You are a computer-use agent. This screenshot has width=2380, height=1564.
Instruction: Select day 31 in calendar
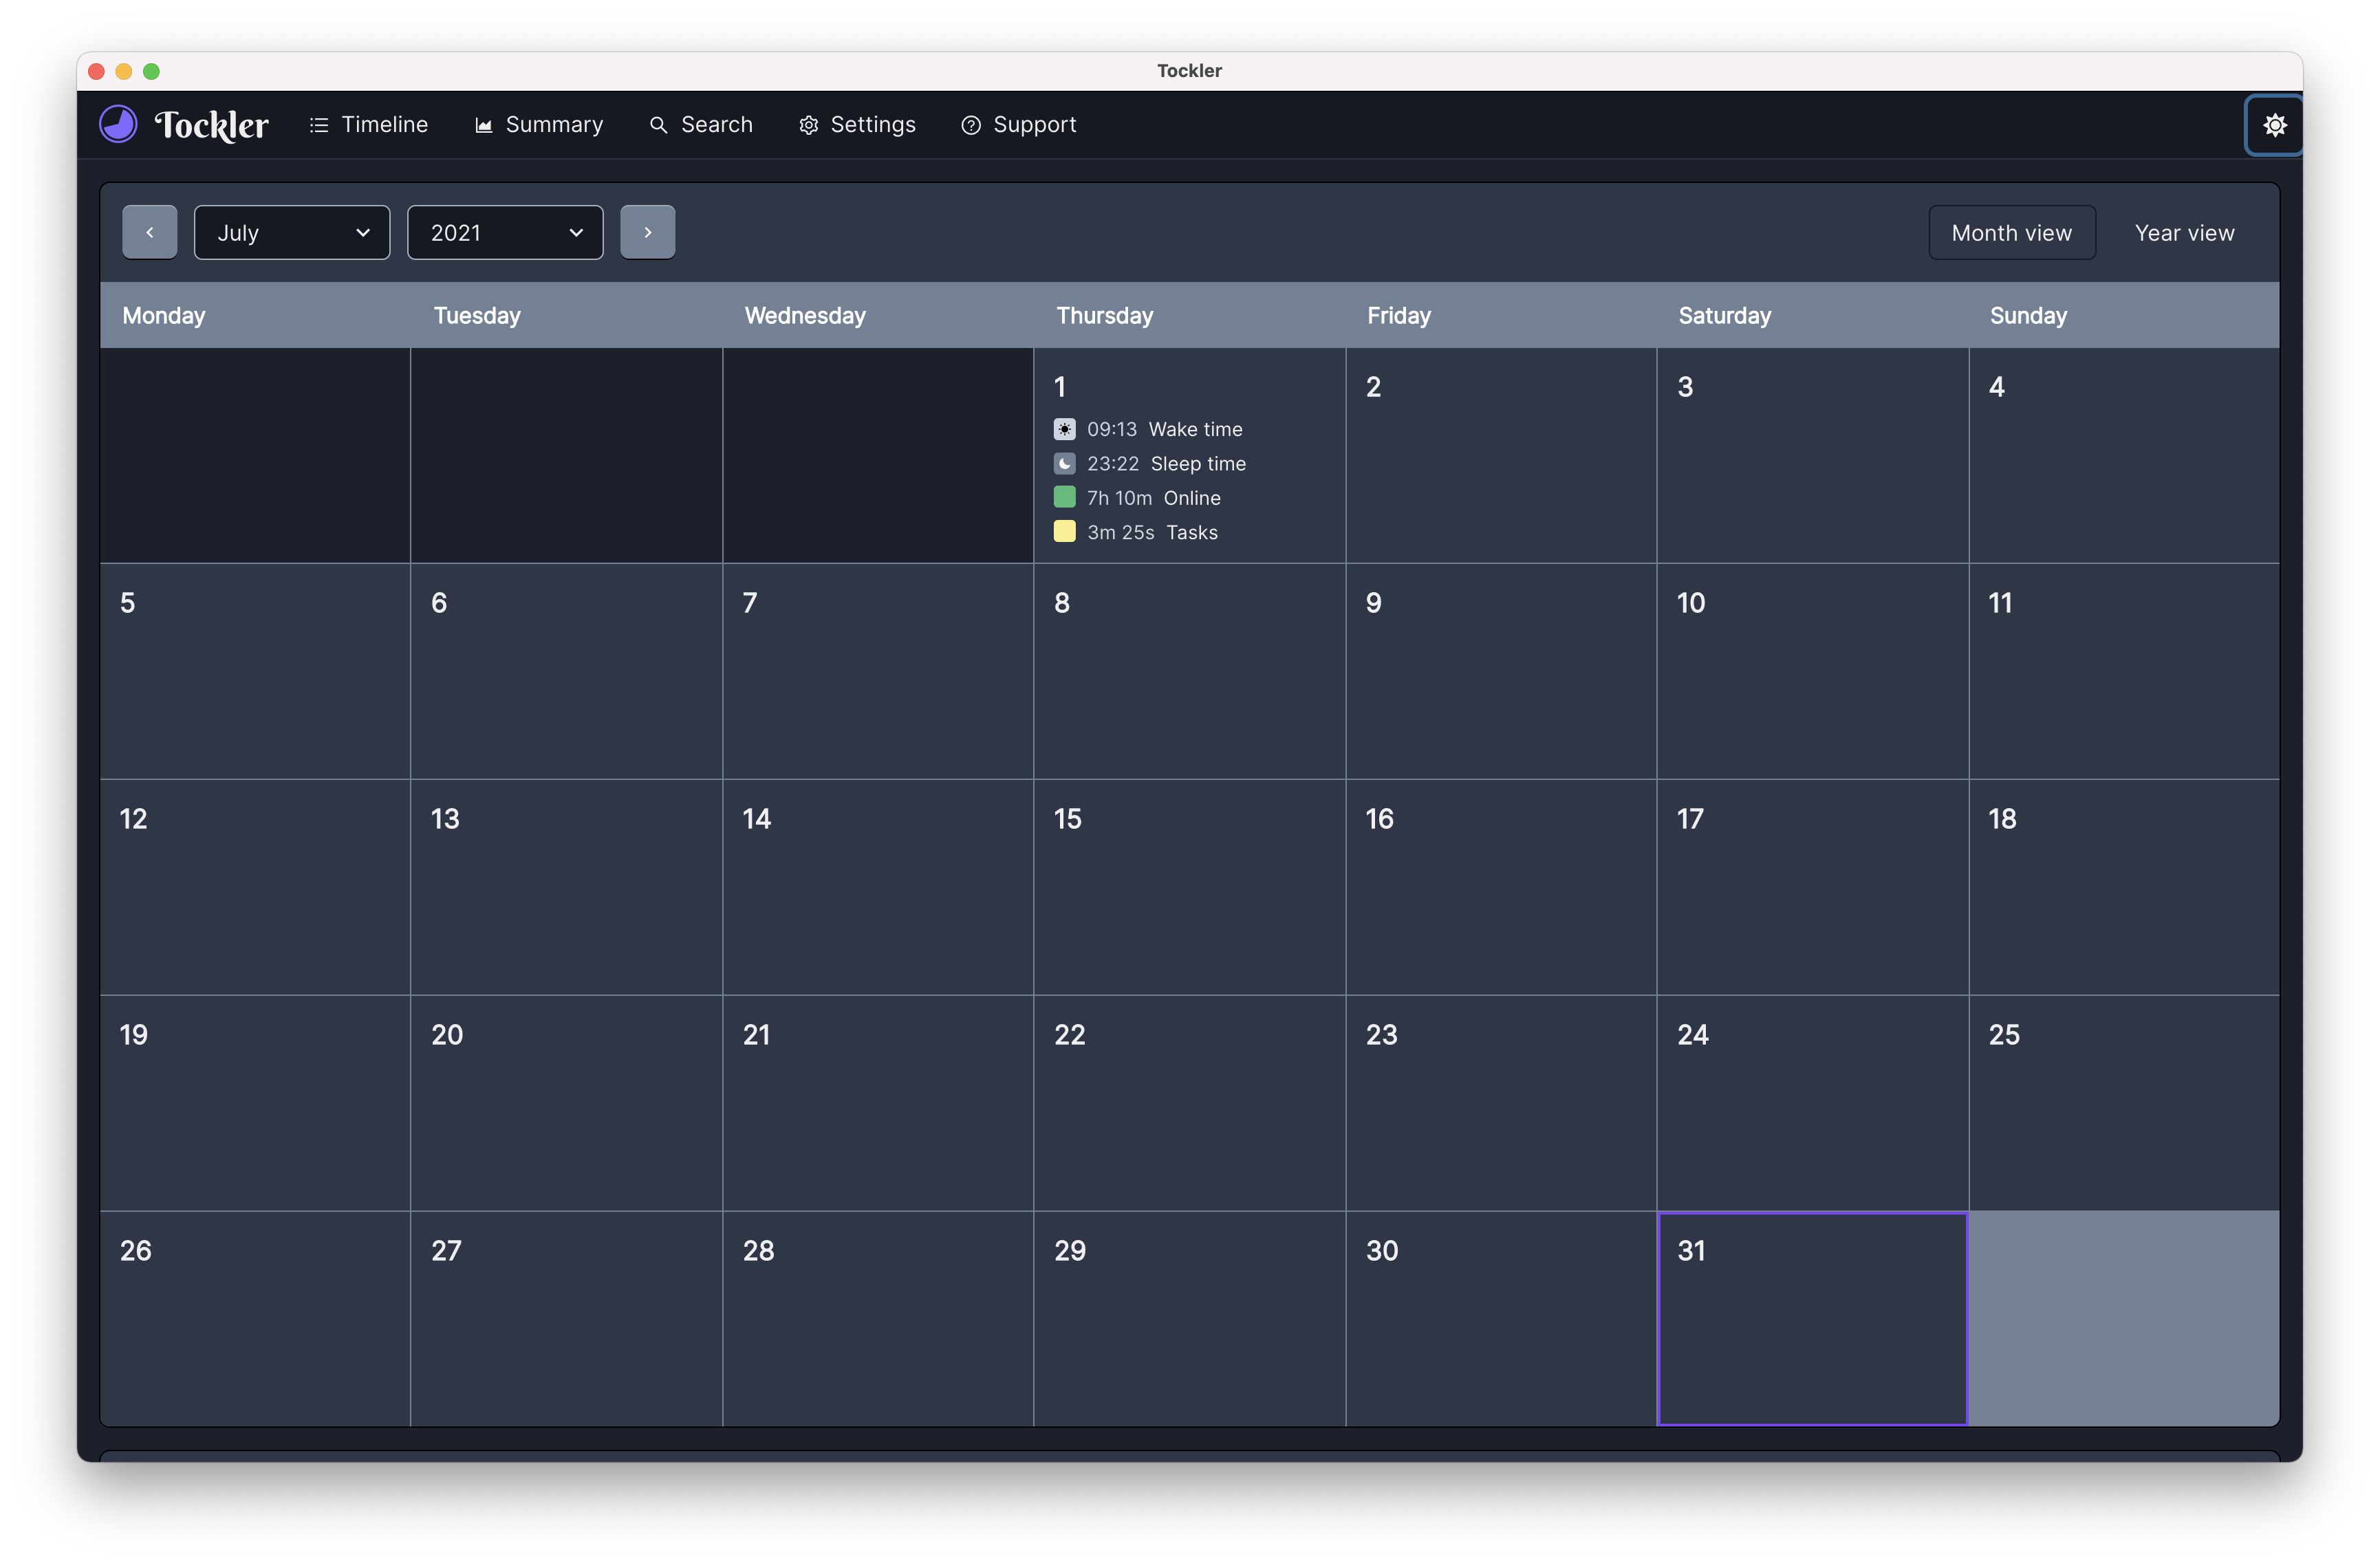click(x=1812, y=1318)
